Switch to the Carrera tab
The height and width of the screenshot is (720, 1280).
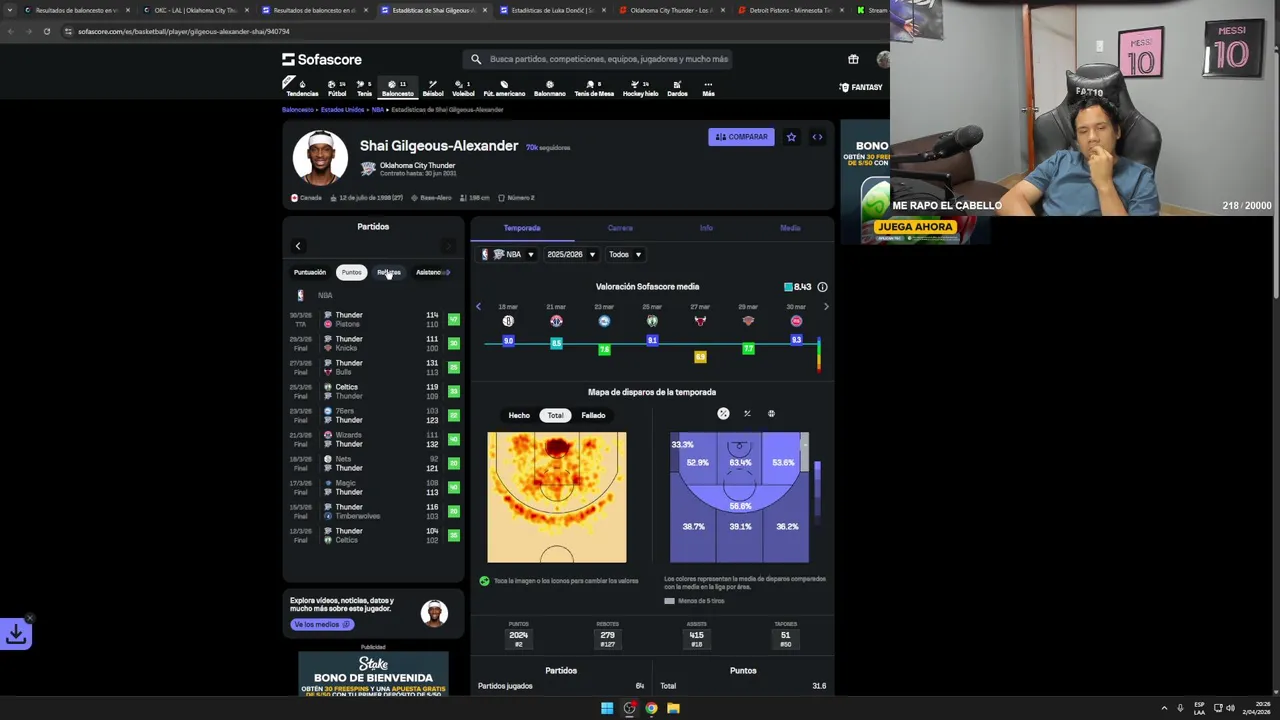(620, 228)
